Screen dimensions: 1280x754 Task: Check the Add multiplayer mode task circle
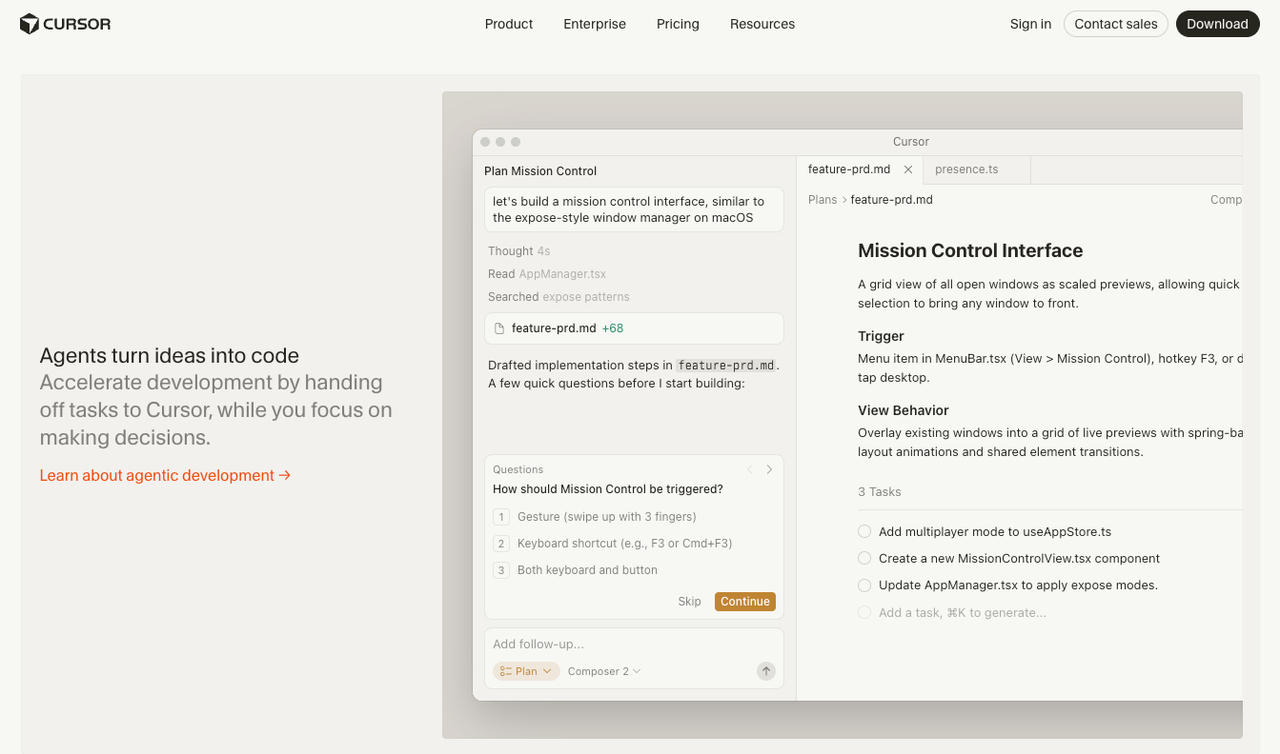click(x=864, y=532)
